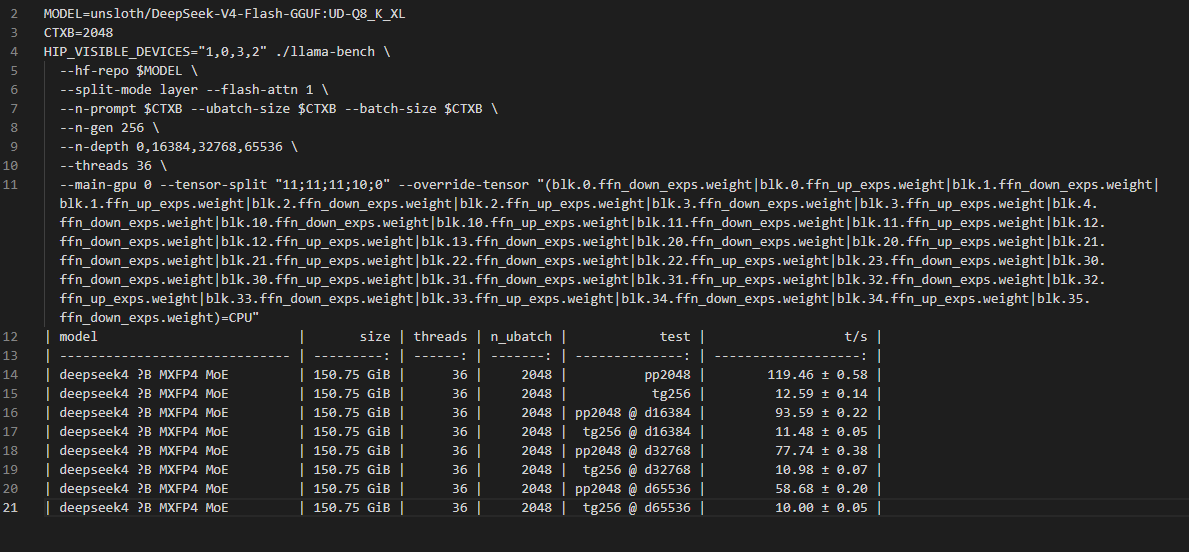Viewport: 1189px width, 552px height.
Task: Click the 77.74 ± 0.38 result value
Action: 821,450
